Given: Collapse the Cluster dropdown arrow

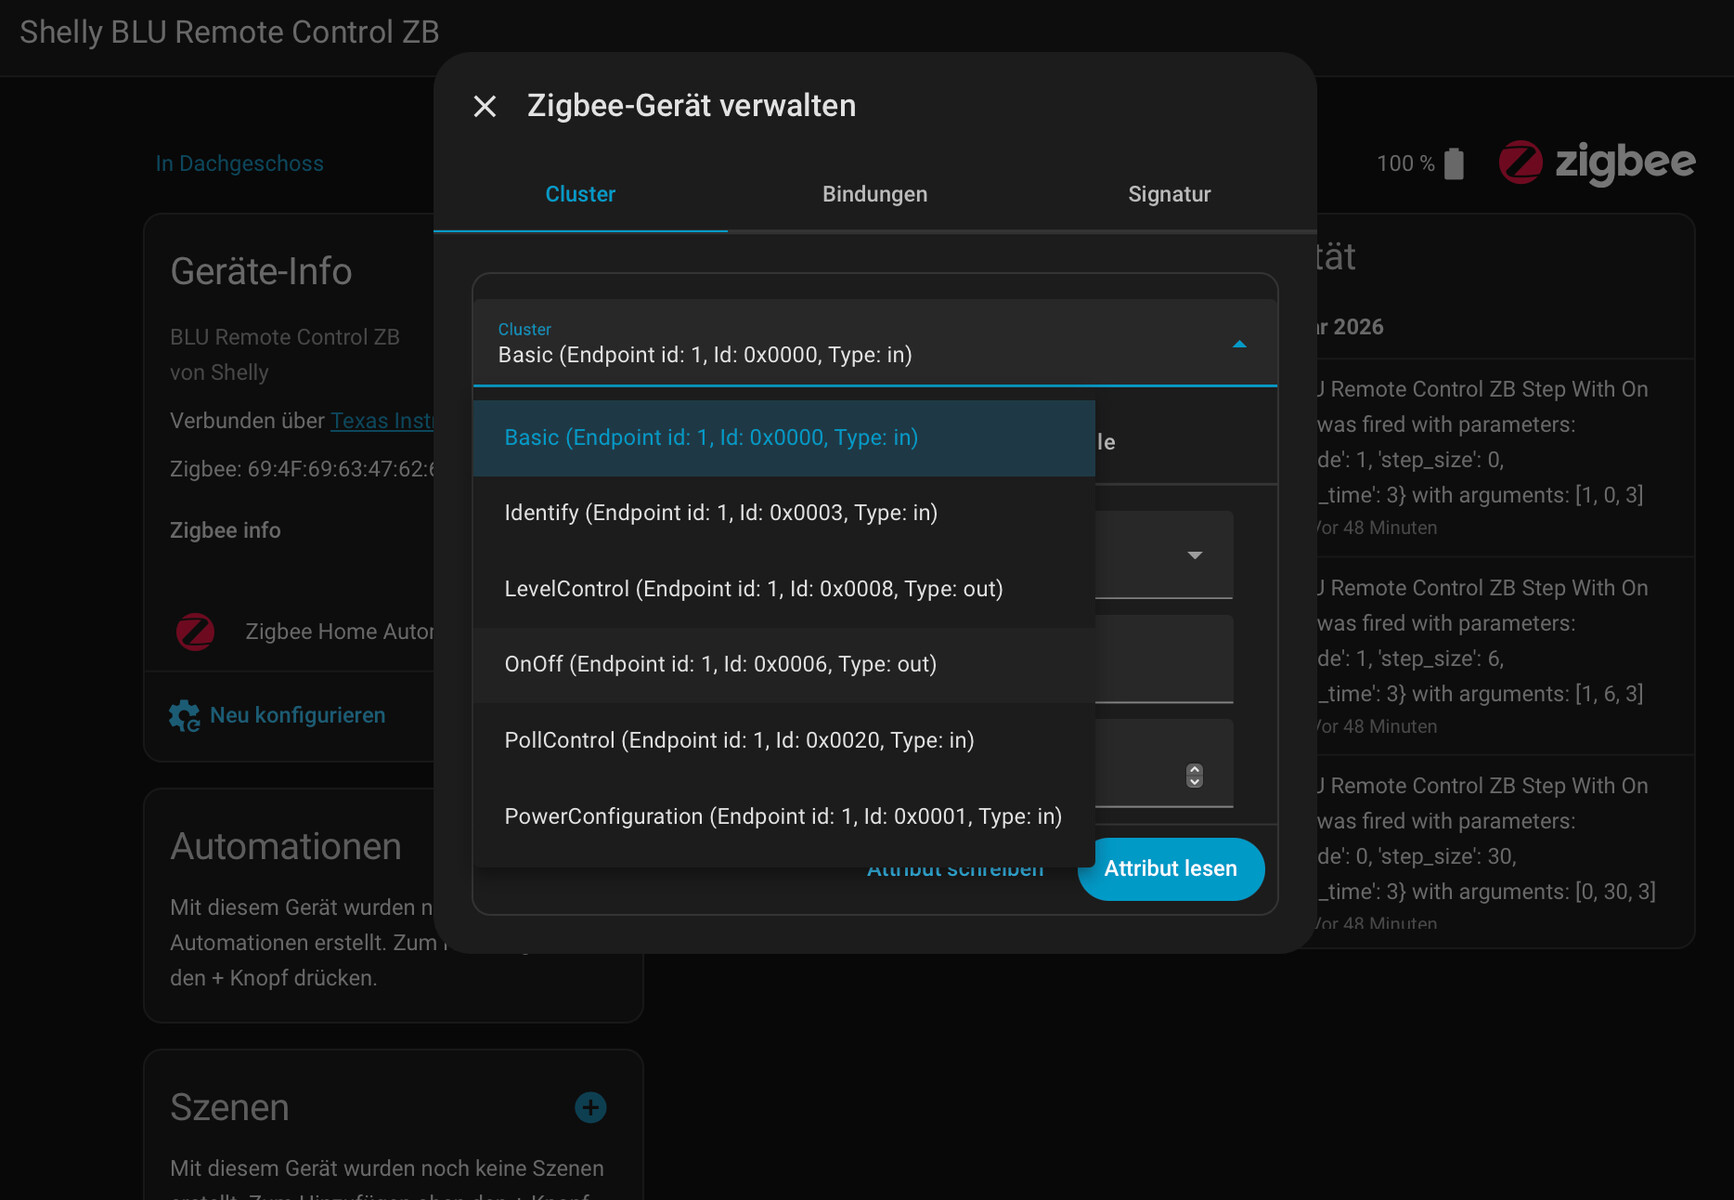Looking at the screenshot, I should click(x=1239, y=344).
